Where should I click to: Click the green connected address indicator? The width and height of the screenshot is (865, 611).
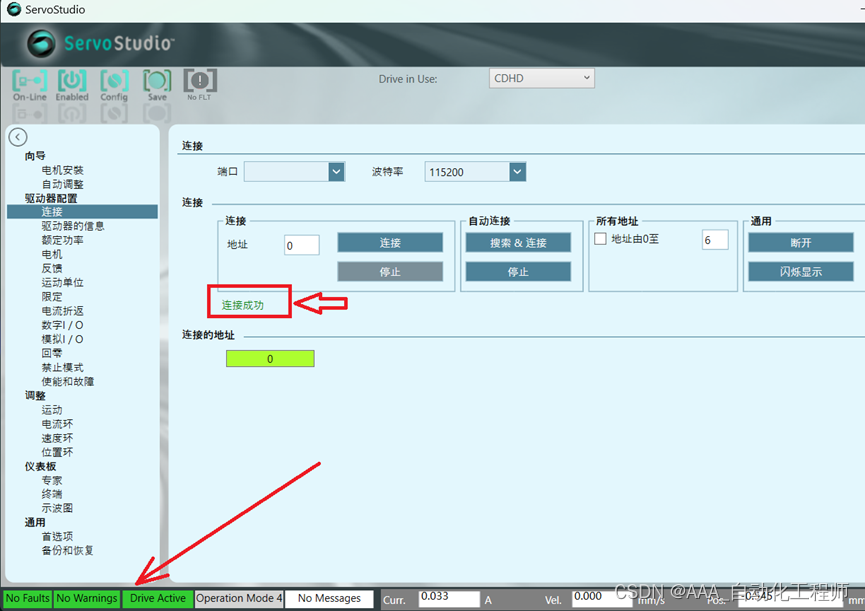[270, 358]
